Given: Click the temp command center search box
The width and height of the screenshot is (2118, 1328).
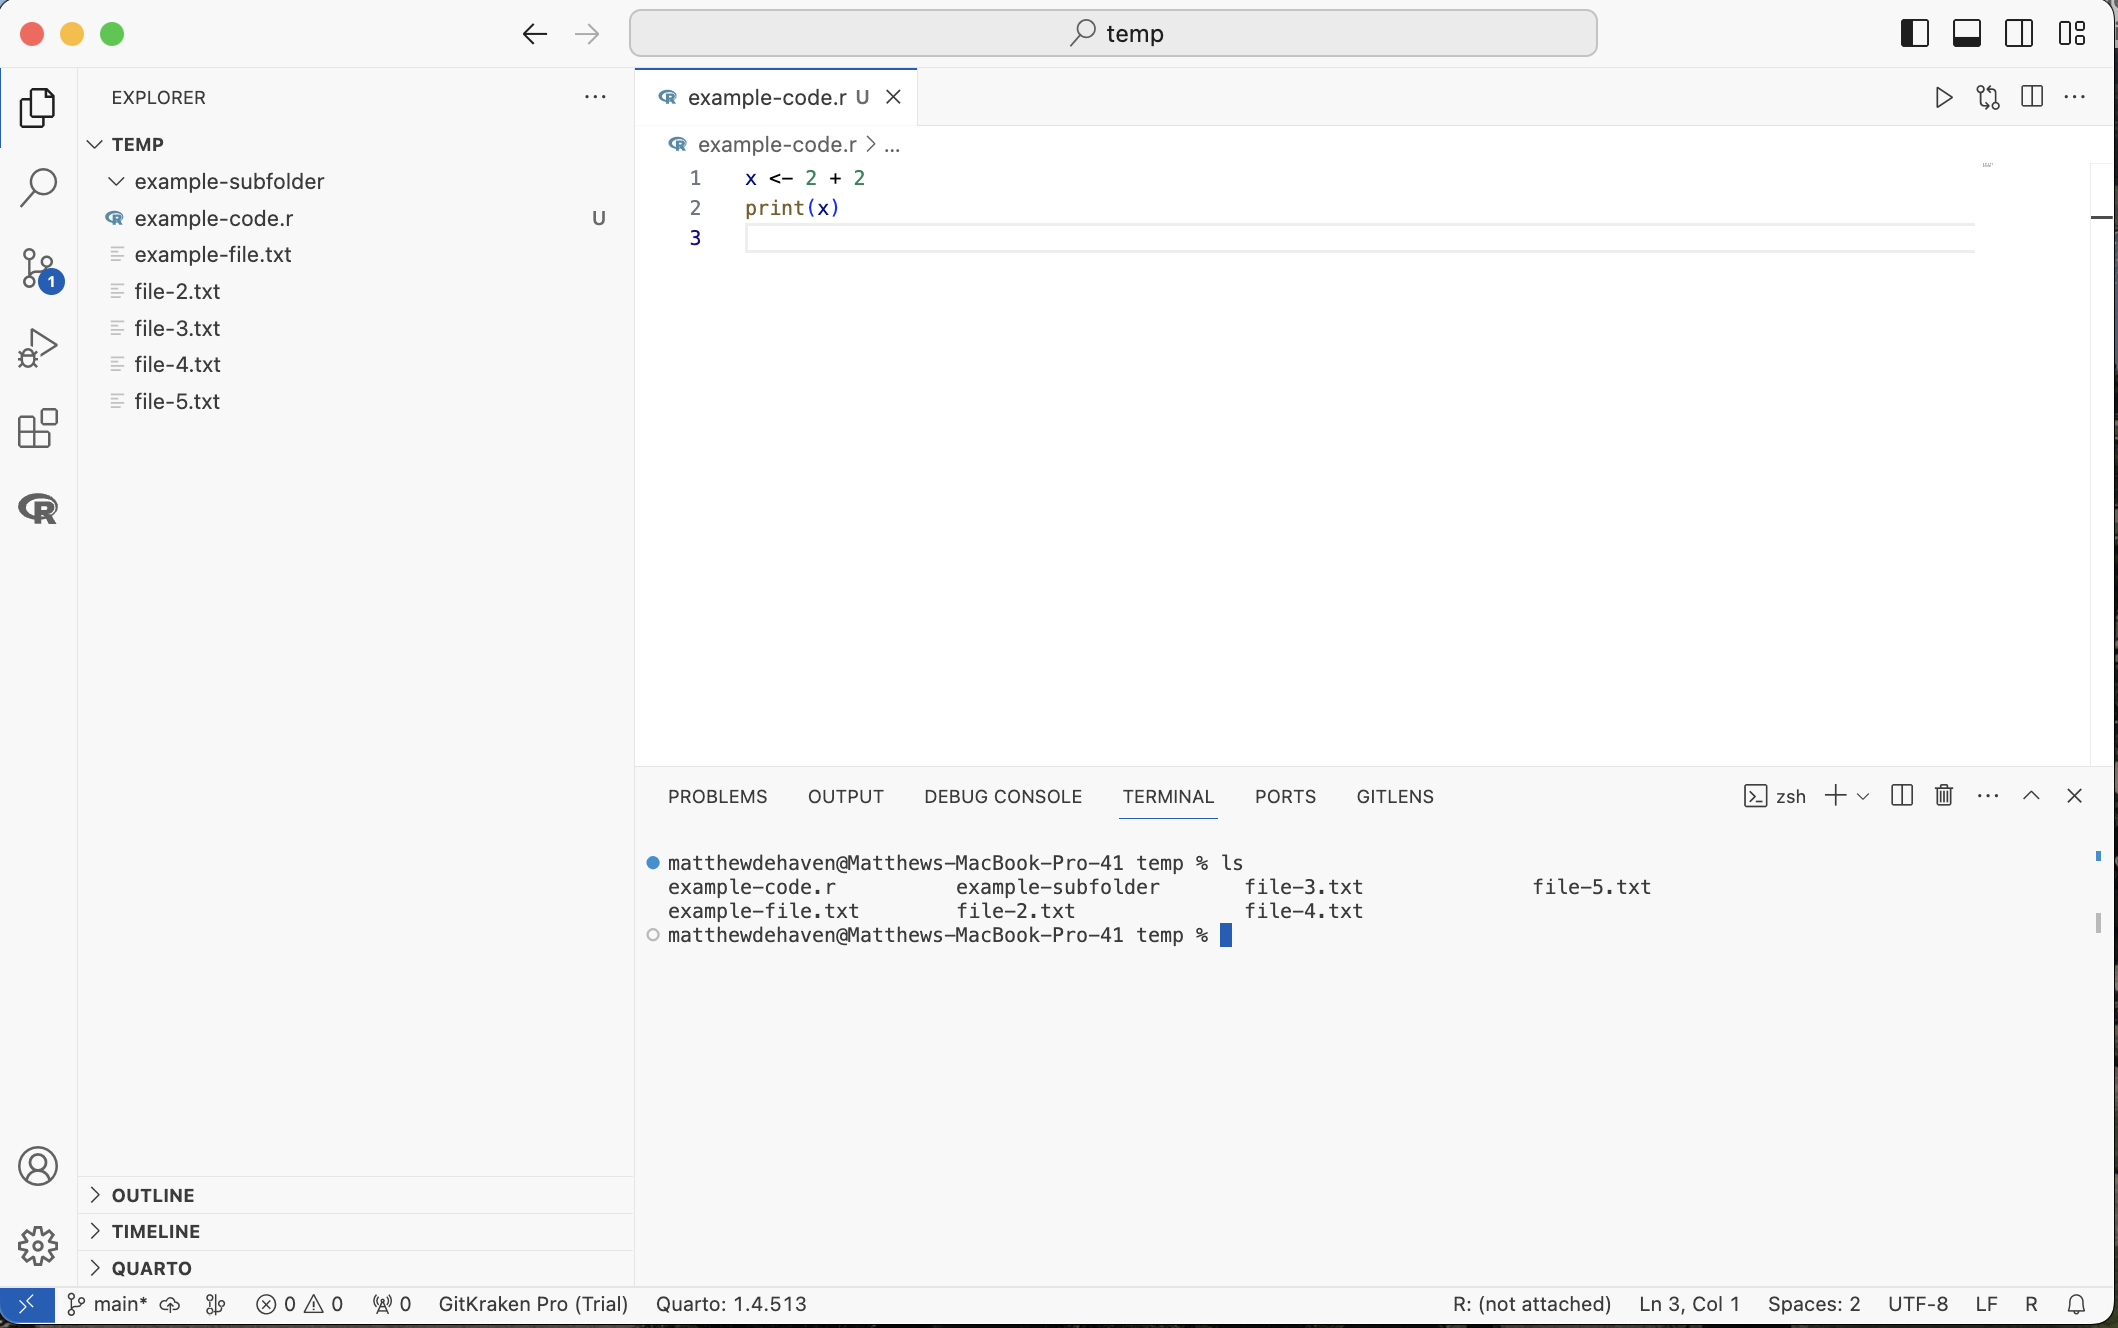Looking at the screenshot, I should [1113, 33].
